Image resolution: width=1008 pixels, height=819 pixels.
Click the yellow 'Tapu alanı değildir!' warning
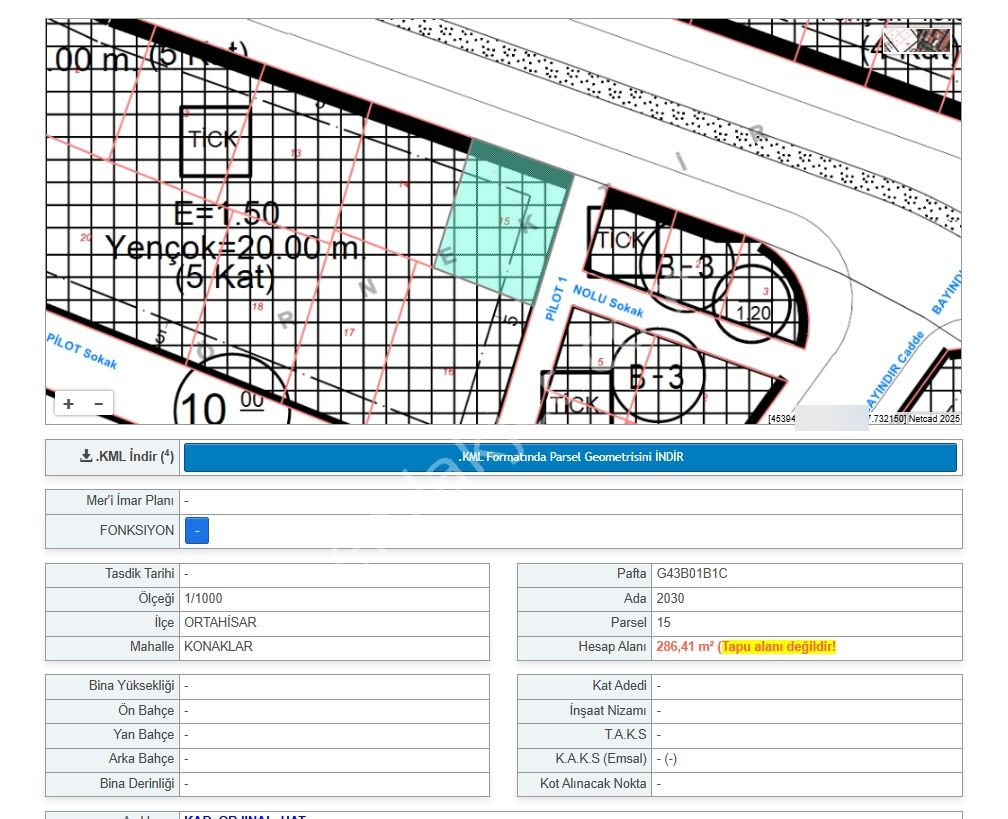[x=778, y=647]
